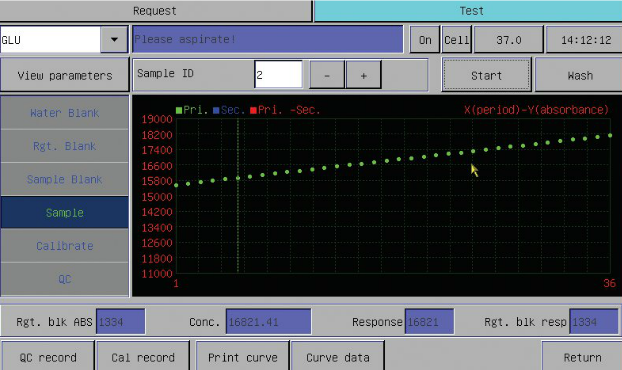Open View parameters
Image resolution: width=622 pixels, height=370 pixels.
[x=65, y=75]
